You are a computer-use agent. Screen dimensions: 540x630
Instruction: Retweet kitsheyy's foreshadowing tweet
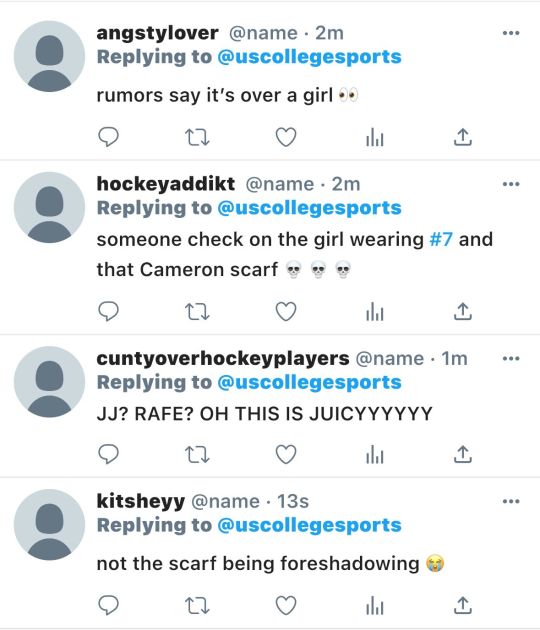pyautogui.click(x=197, y=606)
